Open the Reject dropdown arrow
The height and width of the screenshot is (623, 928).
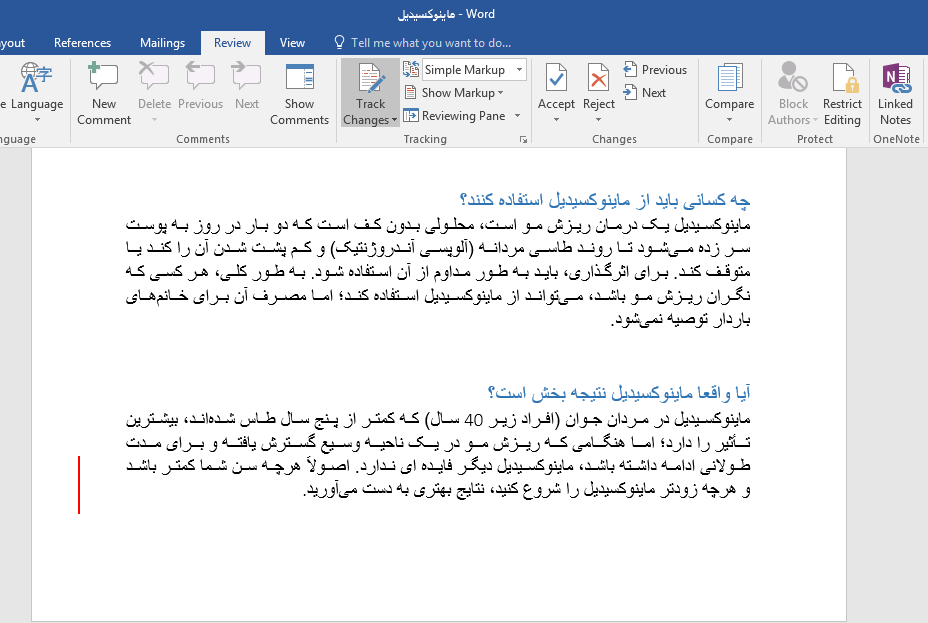(x=598, y=120)
